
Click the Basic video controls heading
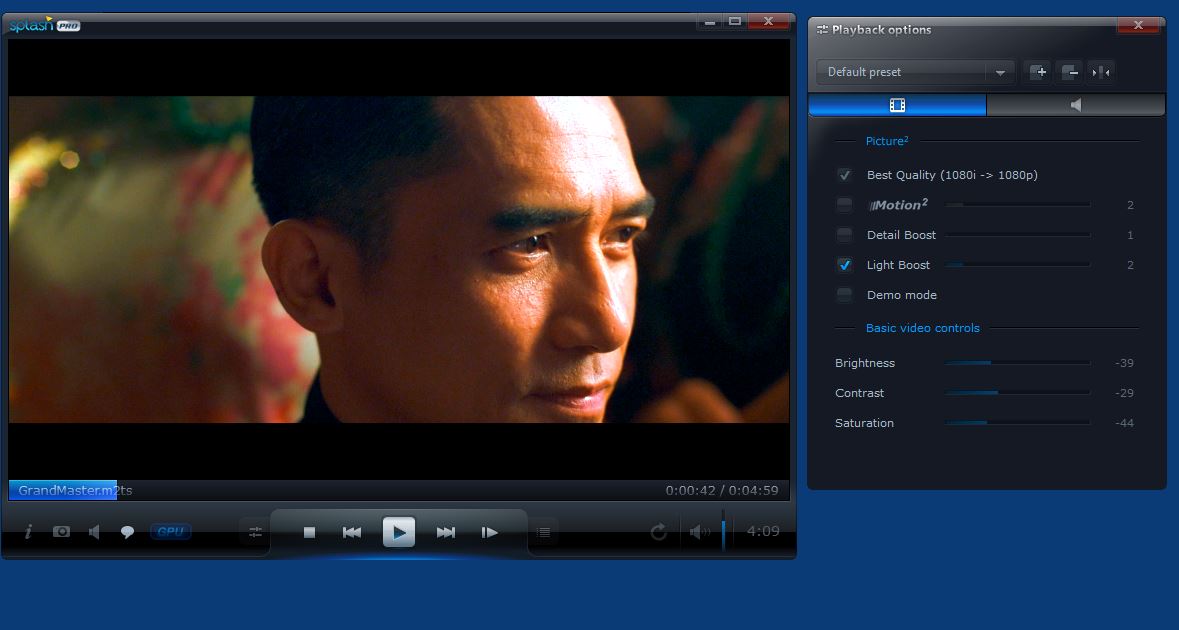click(x=923, y=328)
